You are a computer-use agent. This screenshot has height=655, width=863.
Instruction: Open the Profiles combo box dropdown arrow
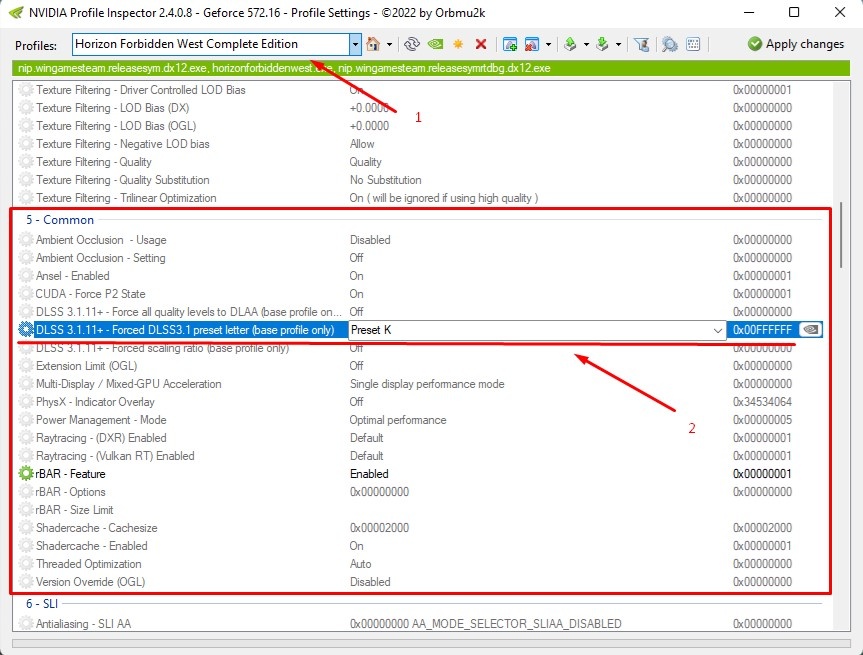356,44
